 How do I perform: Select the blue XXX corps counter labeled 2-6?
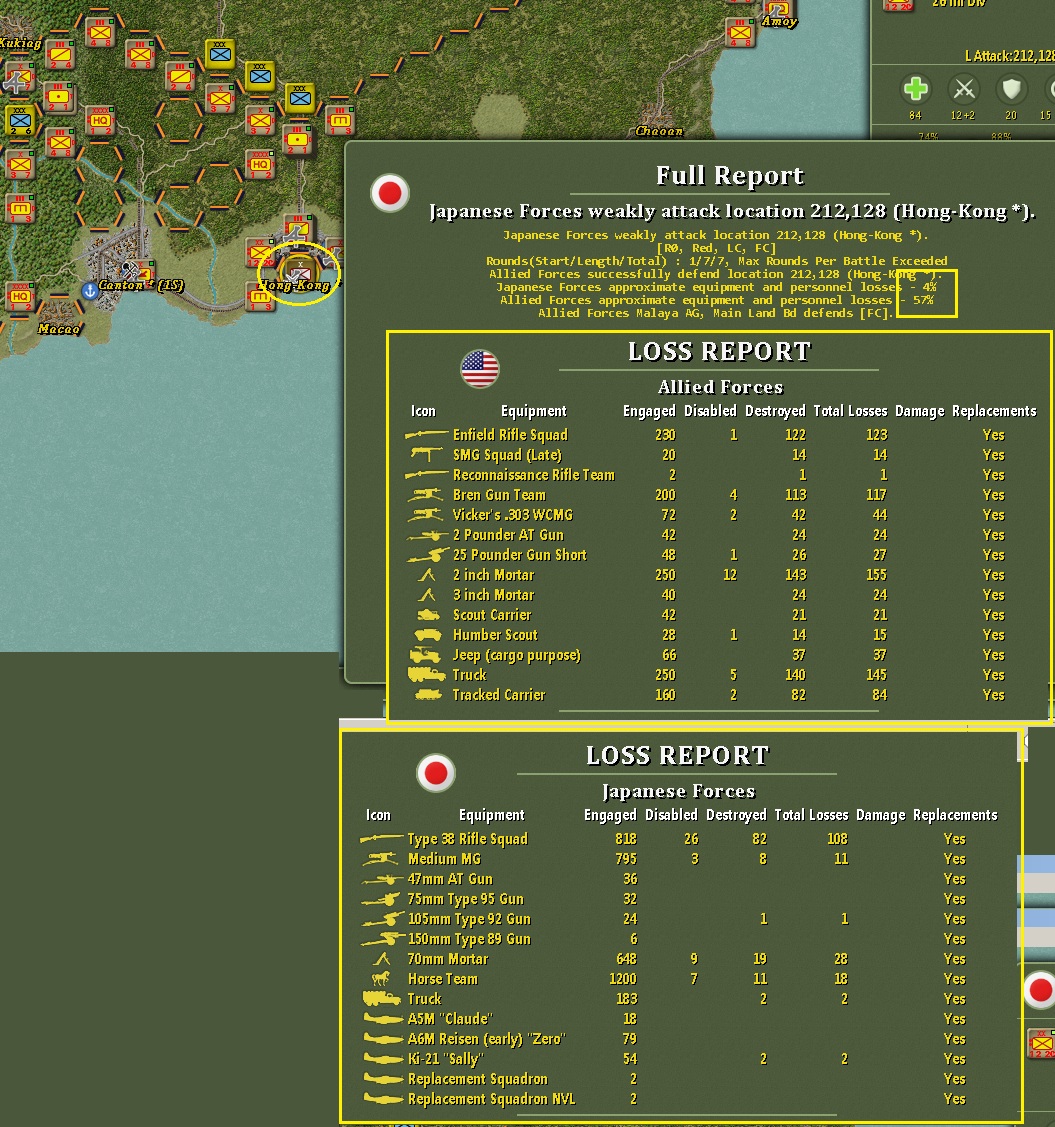[x=19, y=121]
